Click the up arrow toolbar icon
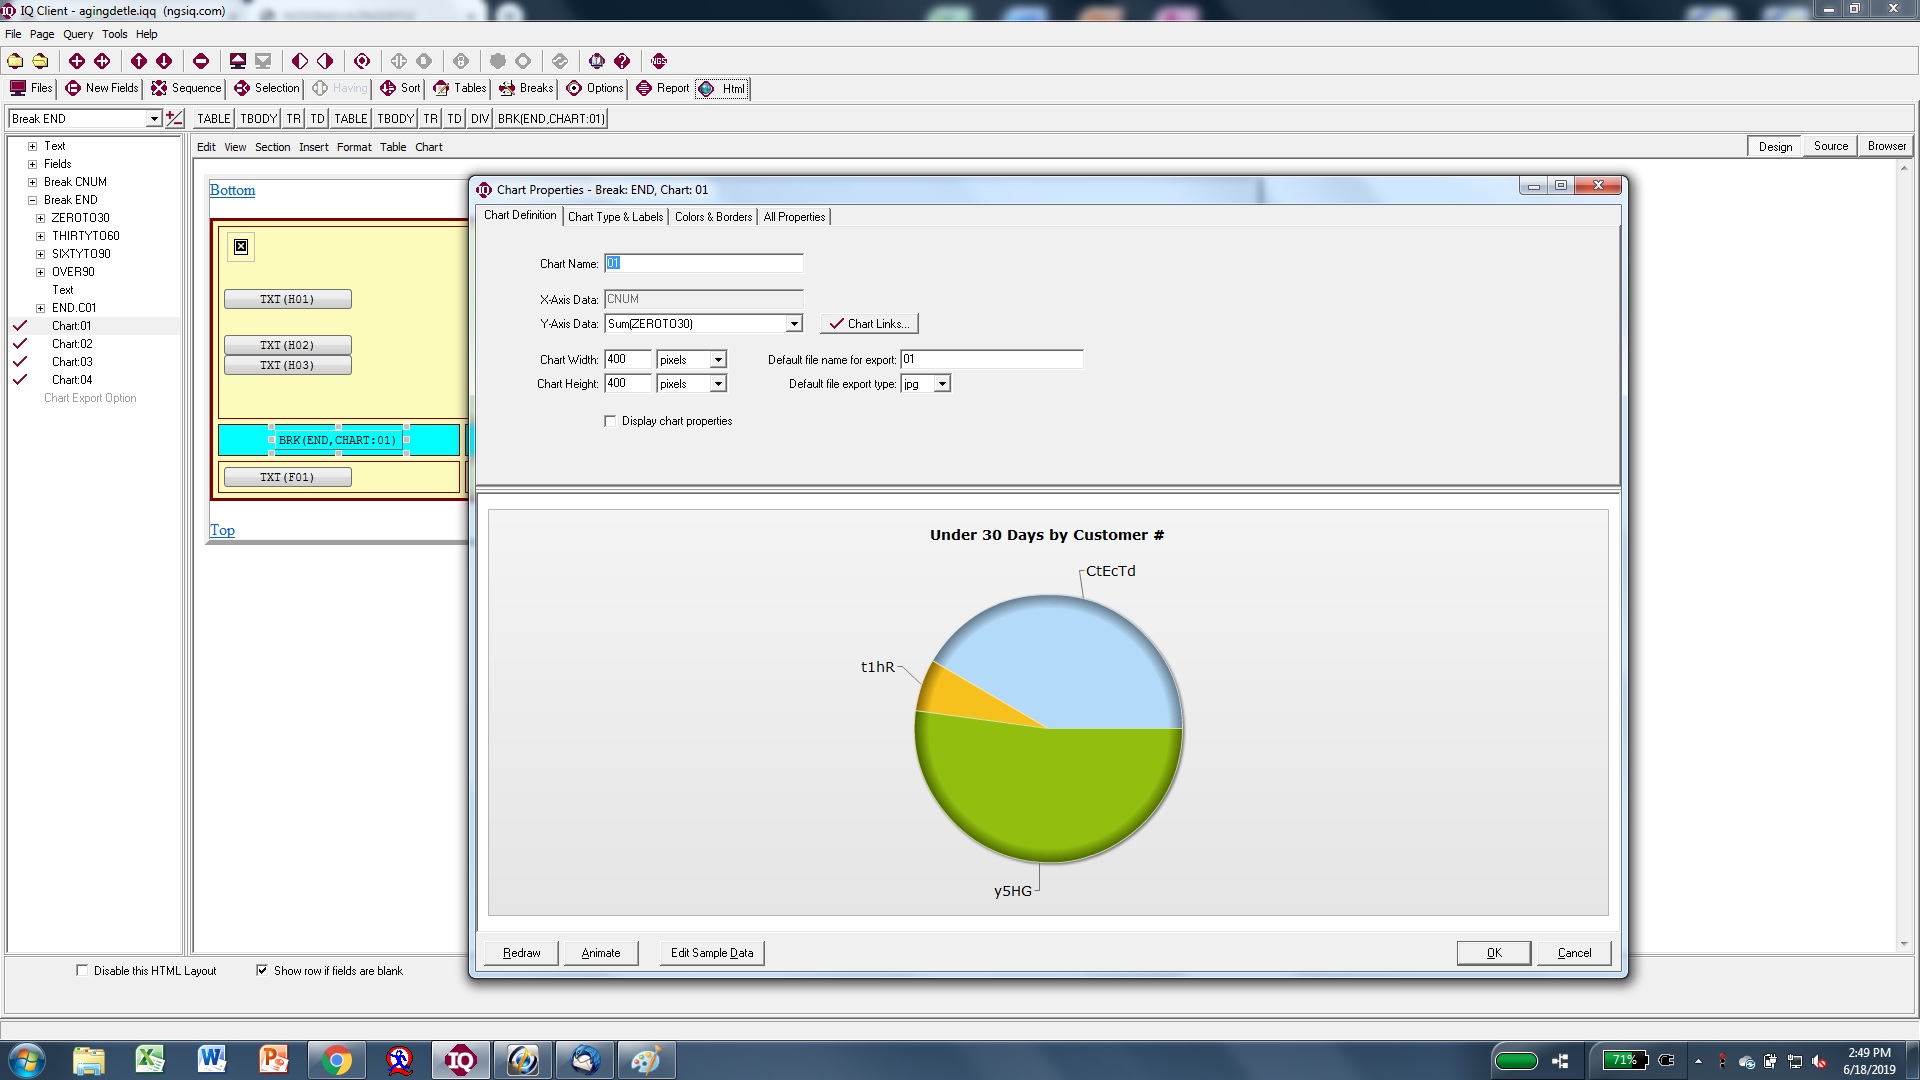Image resolution: width=1920 pixels, height=1080 pixels. (138, 61)
